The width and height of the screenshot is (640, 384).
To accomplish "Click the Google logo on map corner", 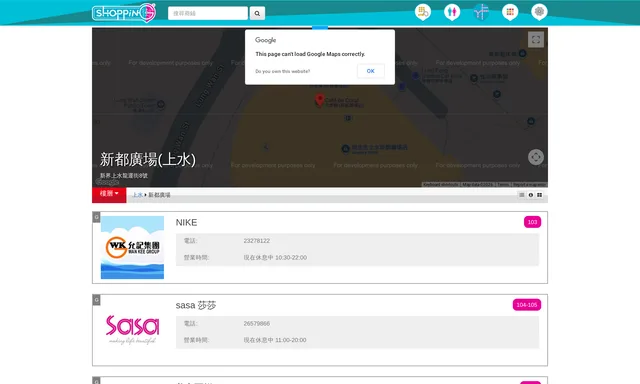I will [x=107, y=182].
